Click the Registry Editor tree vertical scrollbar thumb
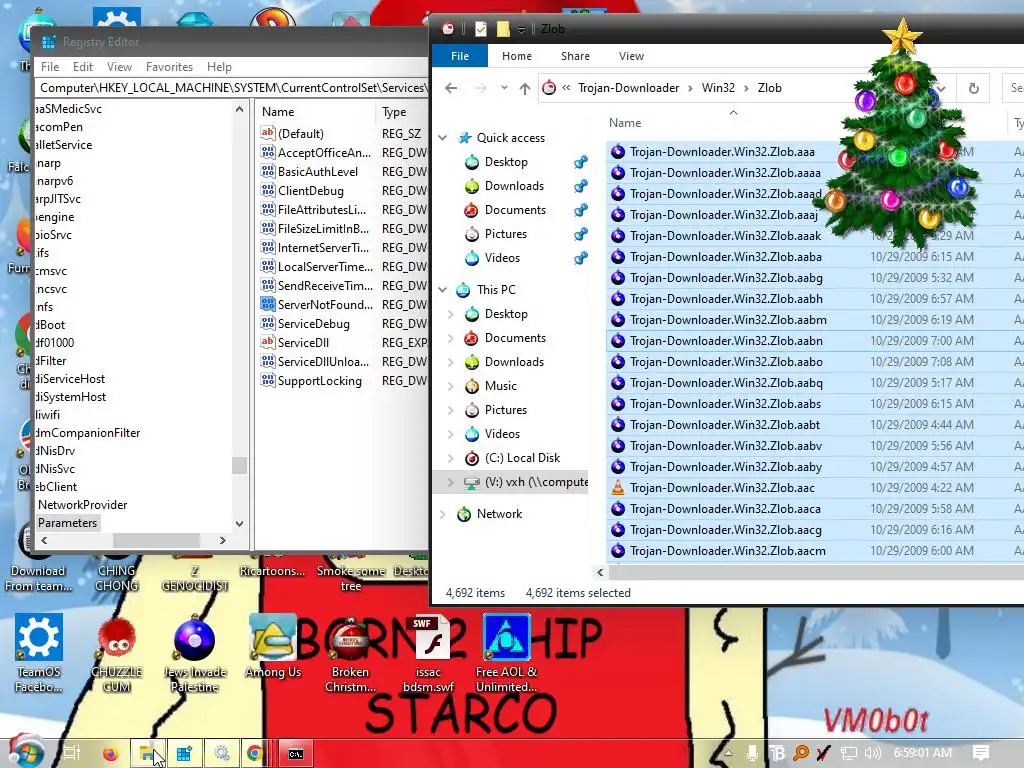Image resolution: width=1024 pixels, height=768 pixels. coord(239,465)
